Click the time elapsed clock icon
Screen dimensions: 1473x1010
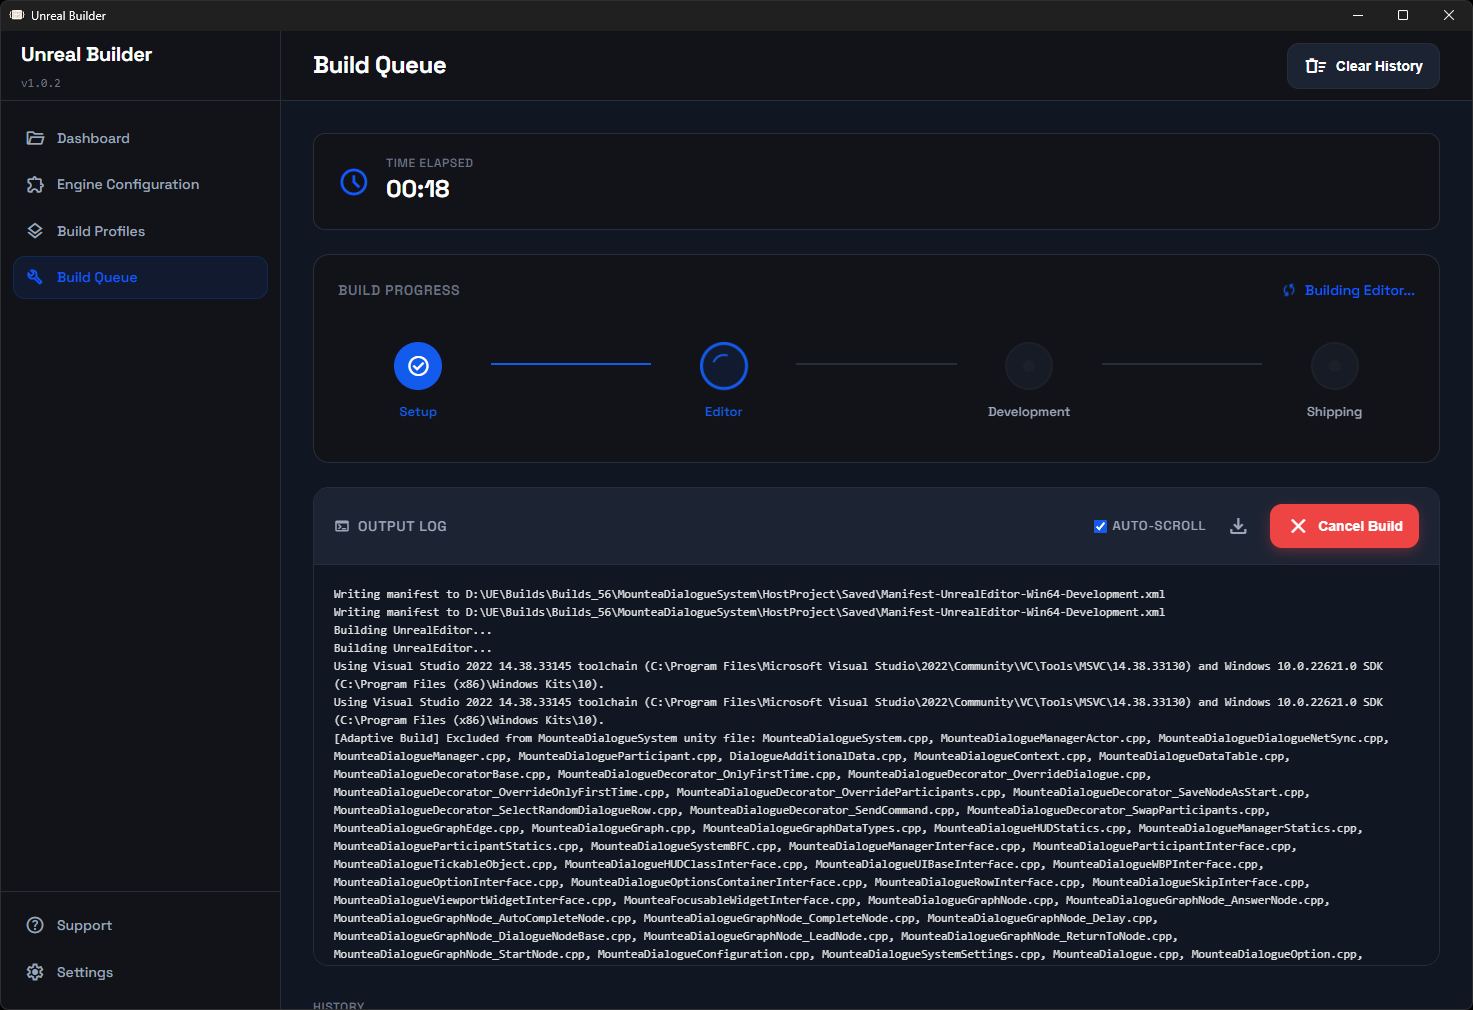[354, 182]
